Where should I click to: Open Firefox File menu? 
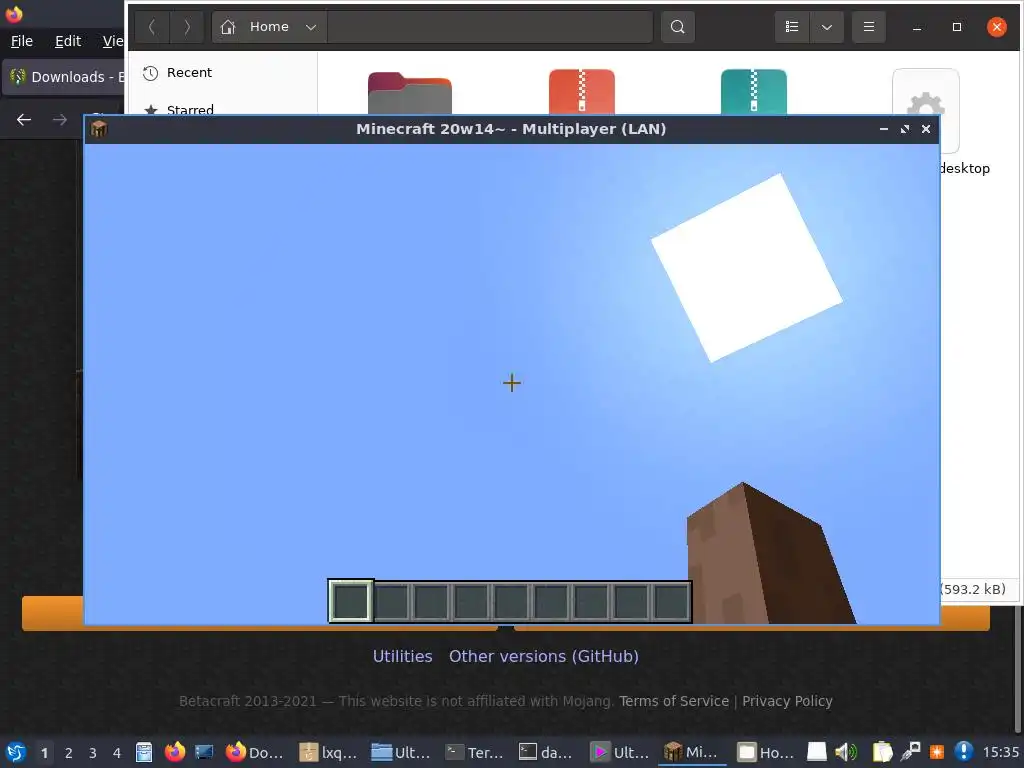point(22,41)
